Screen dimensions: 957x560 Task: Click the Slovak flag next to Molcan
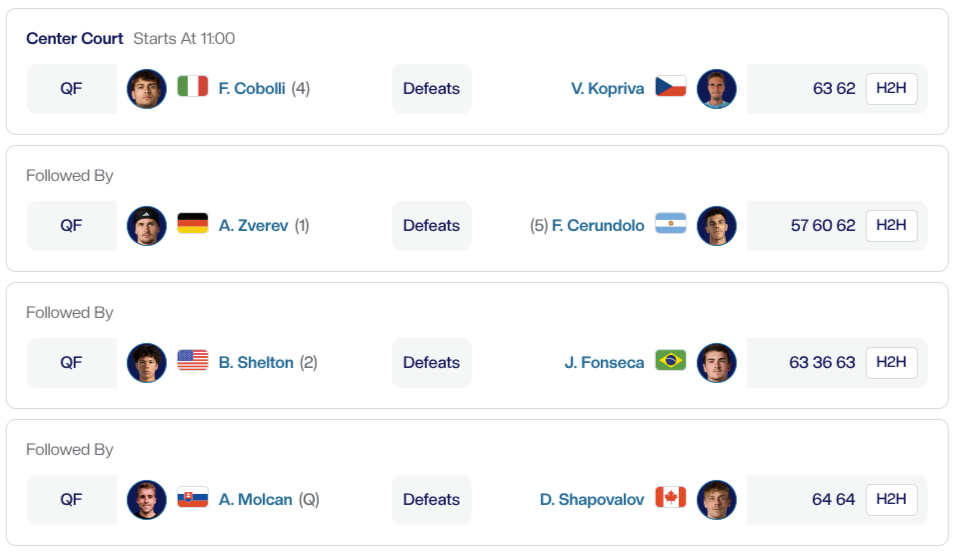pyautogui.click(x=192, y=499)
